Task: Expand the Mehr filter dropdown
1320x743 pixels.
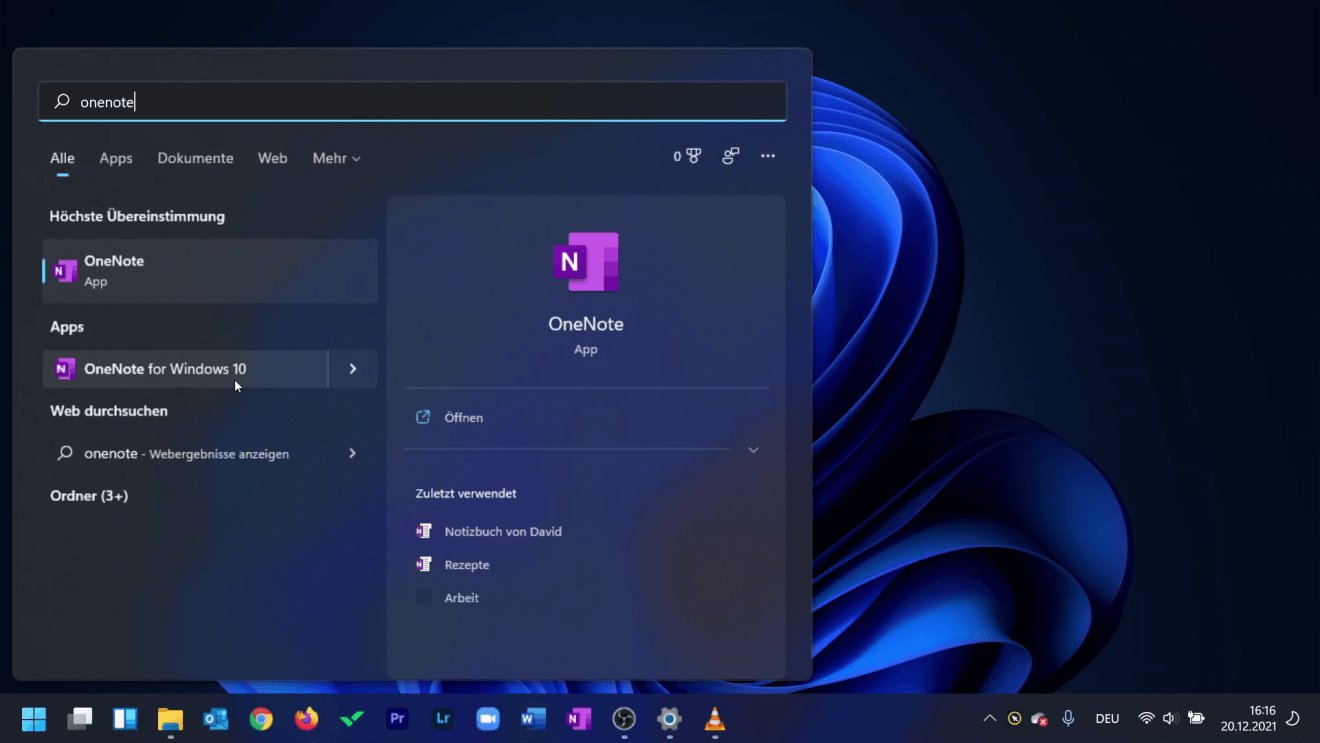Action: point(336,158)
